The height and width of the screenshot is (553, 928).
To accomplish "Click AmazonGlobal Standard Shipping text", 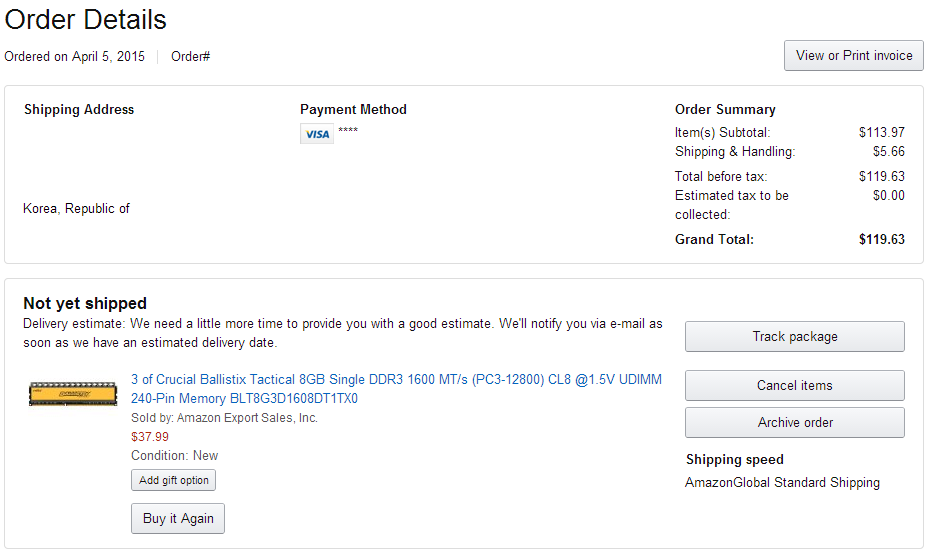I will 782,482.
